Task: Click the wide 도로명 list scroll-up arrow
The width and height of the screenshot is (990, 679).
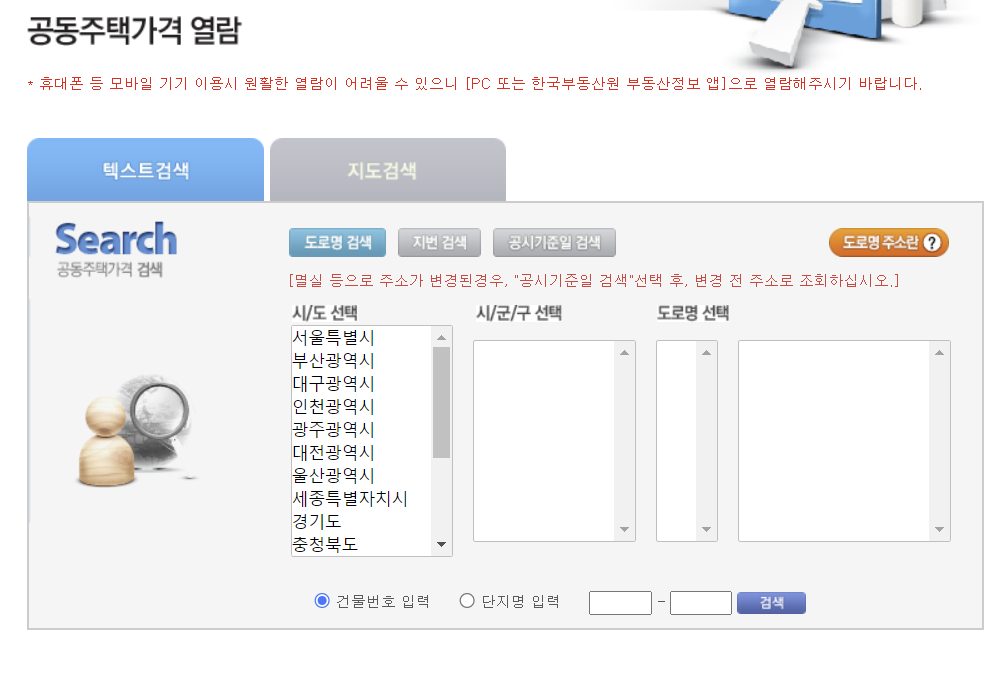Action: (x=939, y=352)
